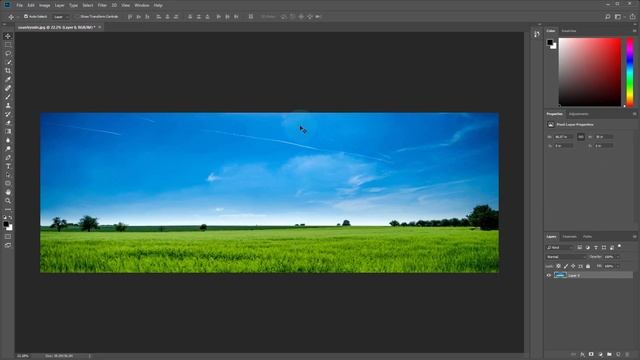This screenshot has height=360, width=640.
Task: Click the hue slider strip
Action: (x=630, y=72)
